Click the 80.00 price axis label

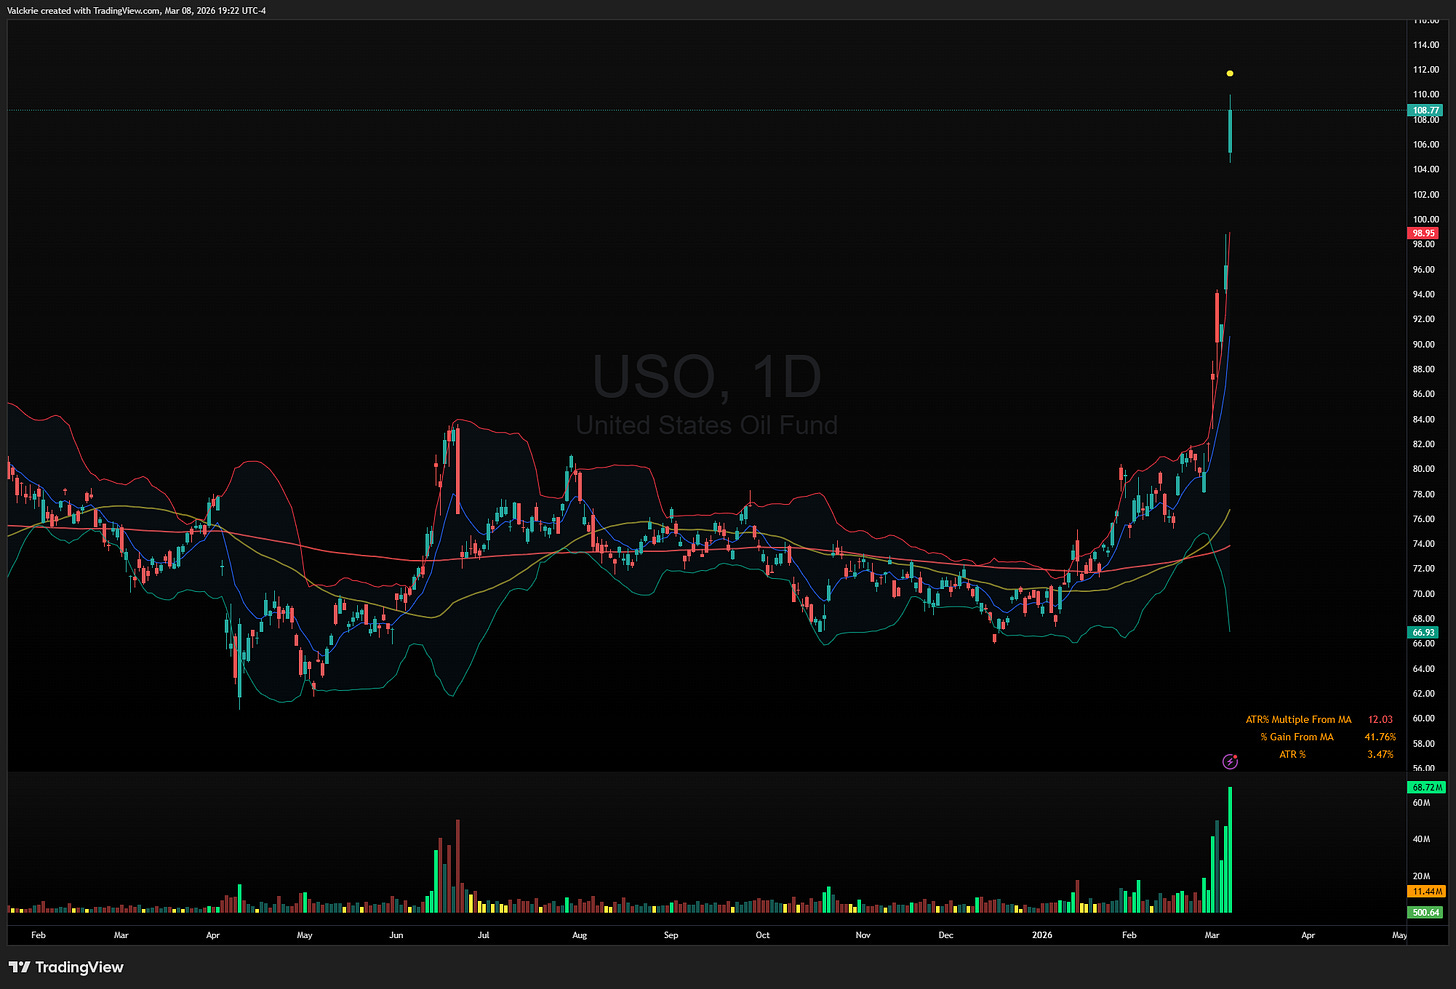click(1424, 469)
